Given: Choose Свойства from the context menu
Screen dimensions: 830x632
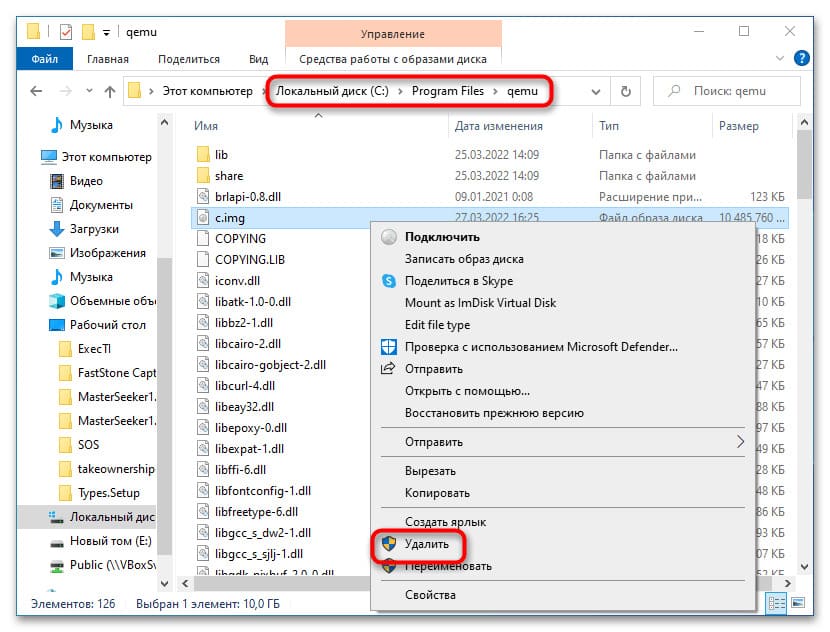Looking at the screenshot, I should coord(430,595).
